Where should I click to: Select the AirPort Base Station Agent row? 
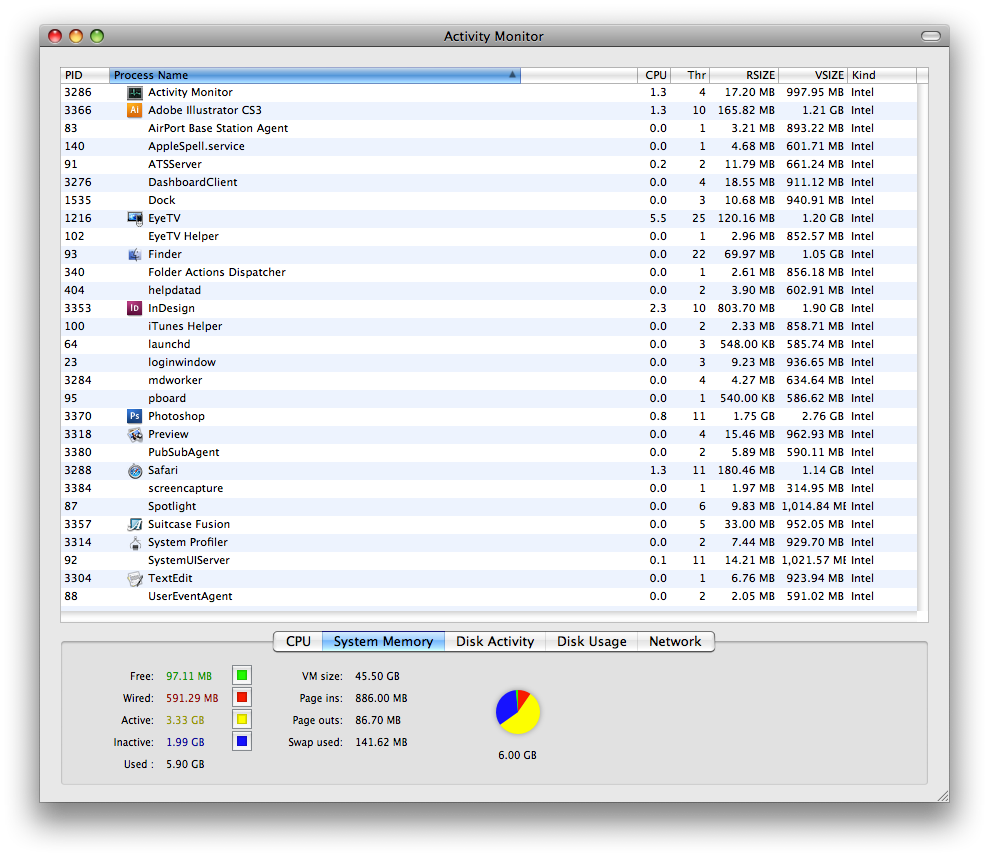tap(489, 129)
